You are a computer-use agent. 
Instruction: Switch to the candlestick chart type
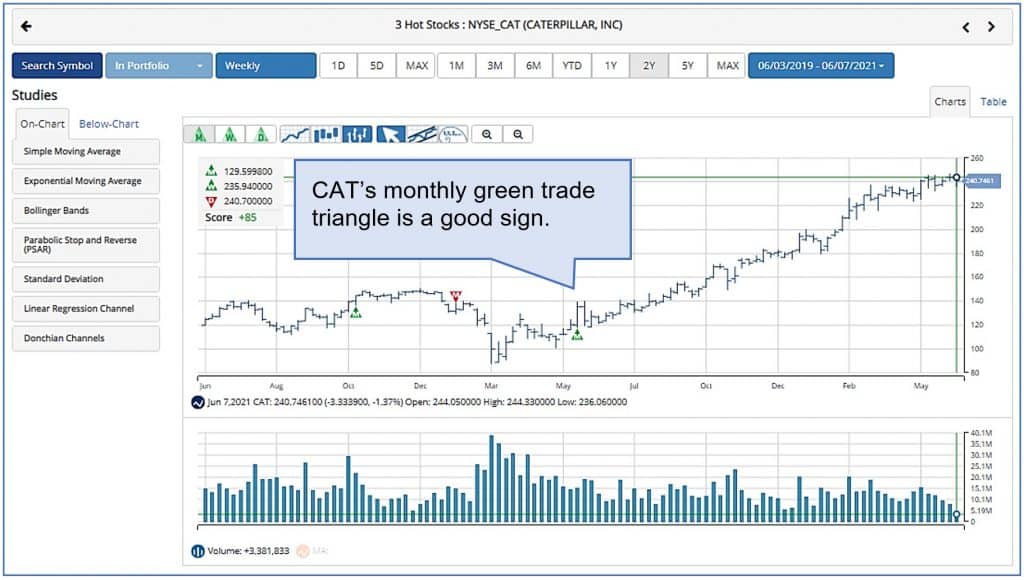pos(327,135)
